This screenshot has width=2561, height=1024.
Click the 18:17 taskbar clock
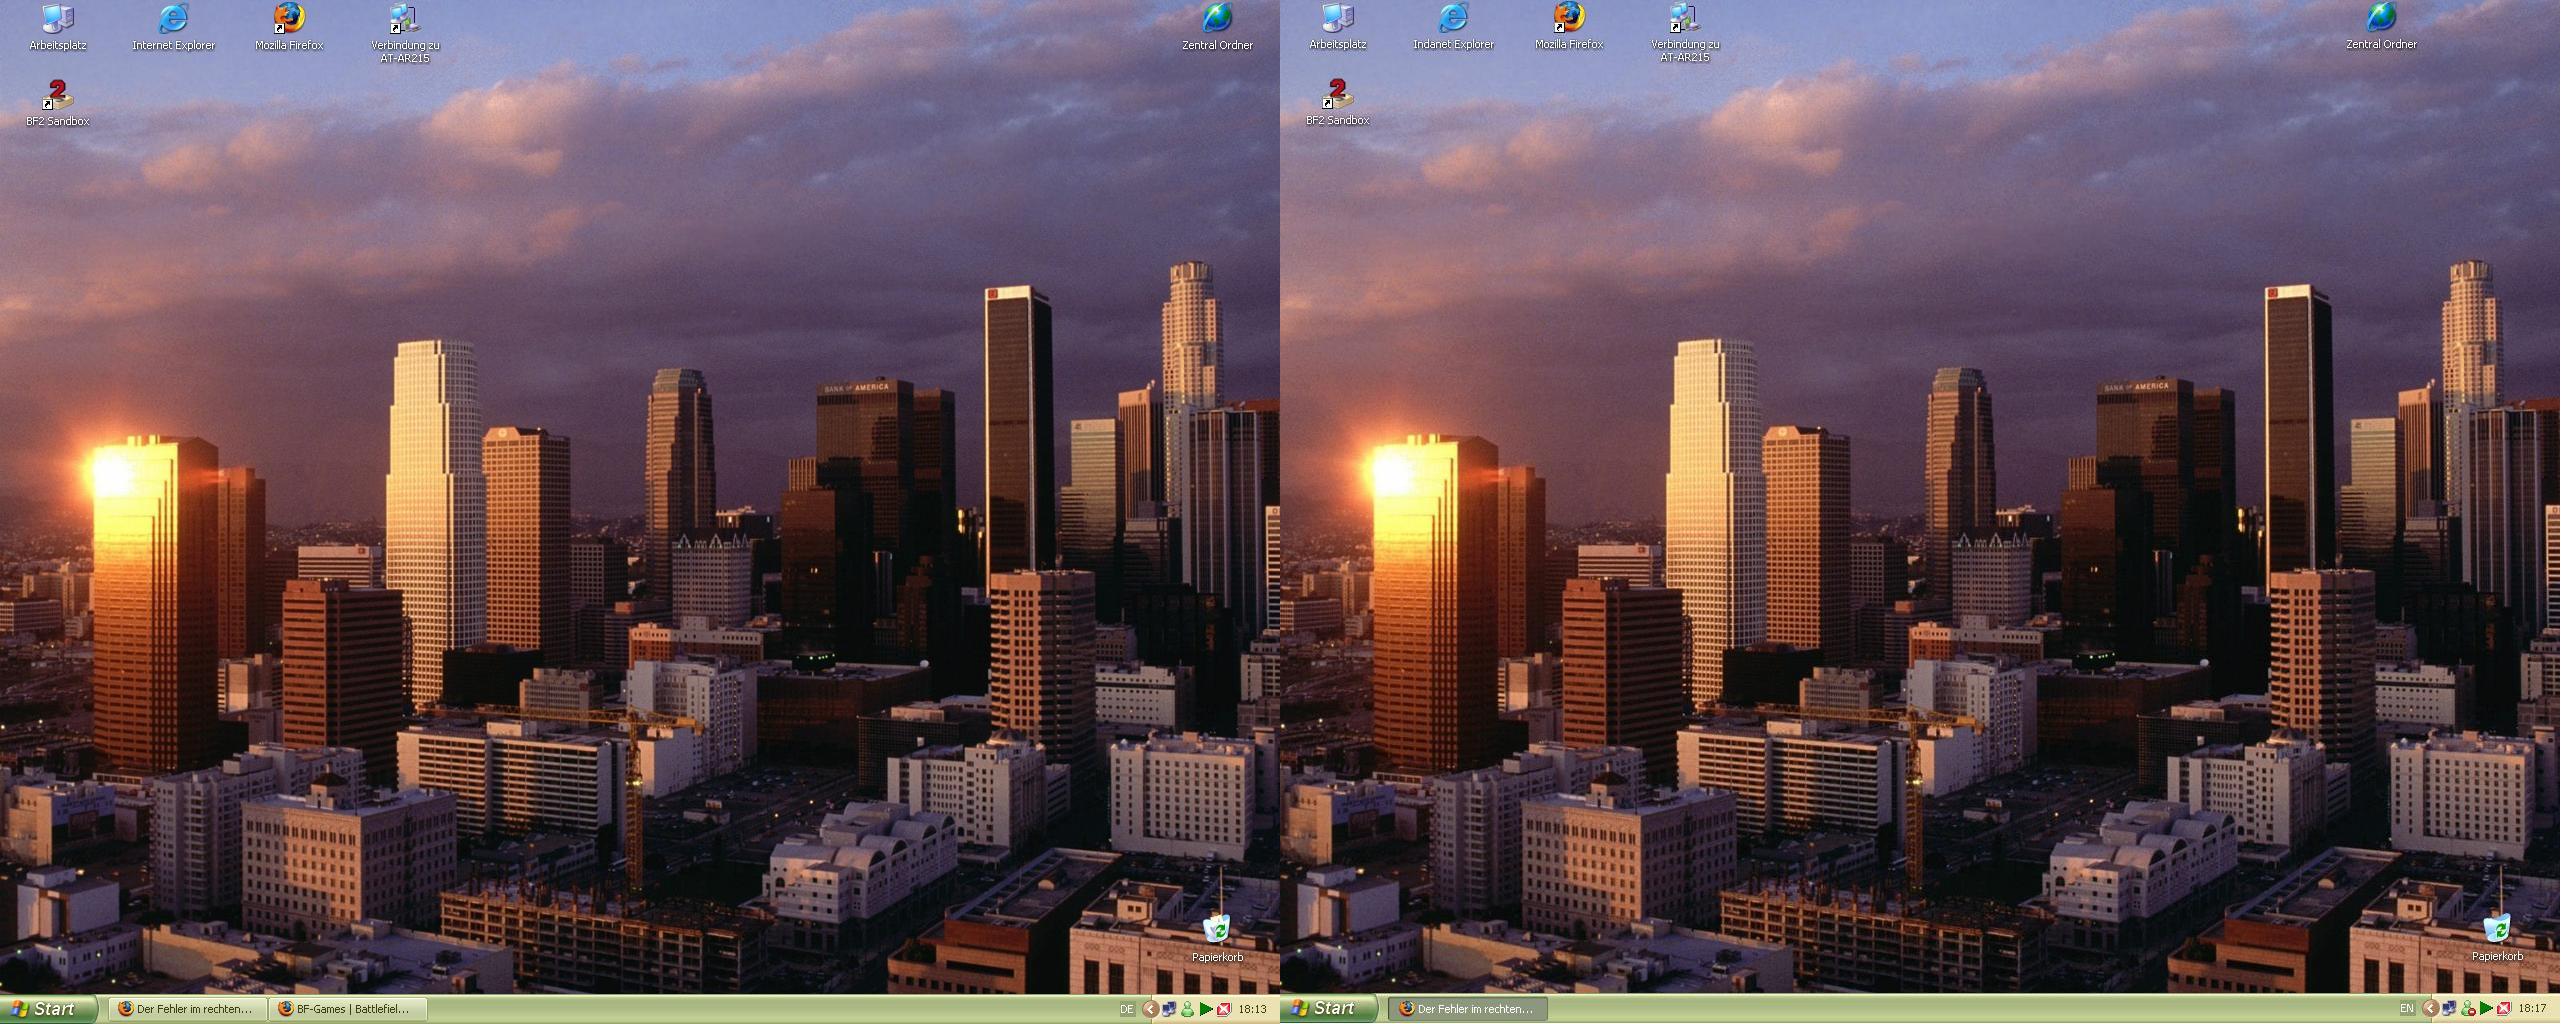(2532, 1009)
